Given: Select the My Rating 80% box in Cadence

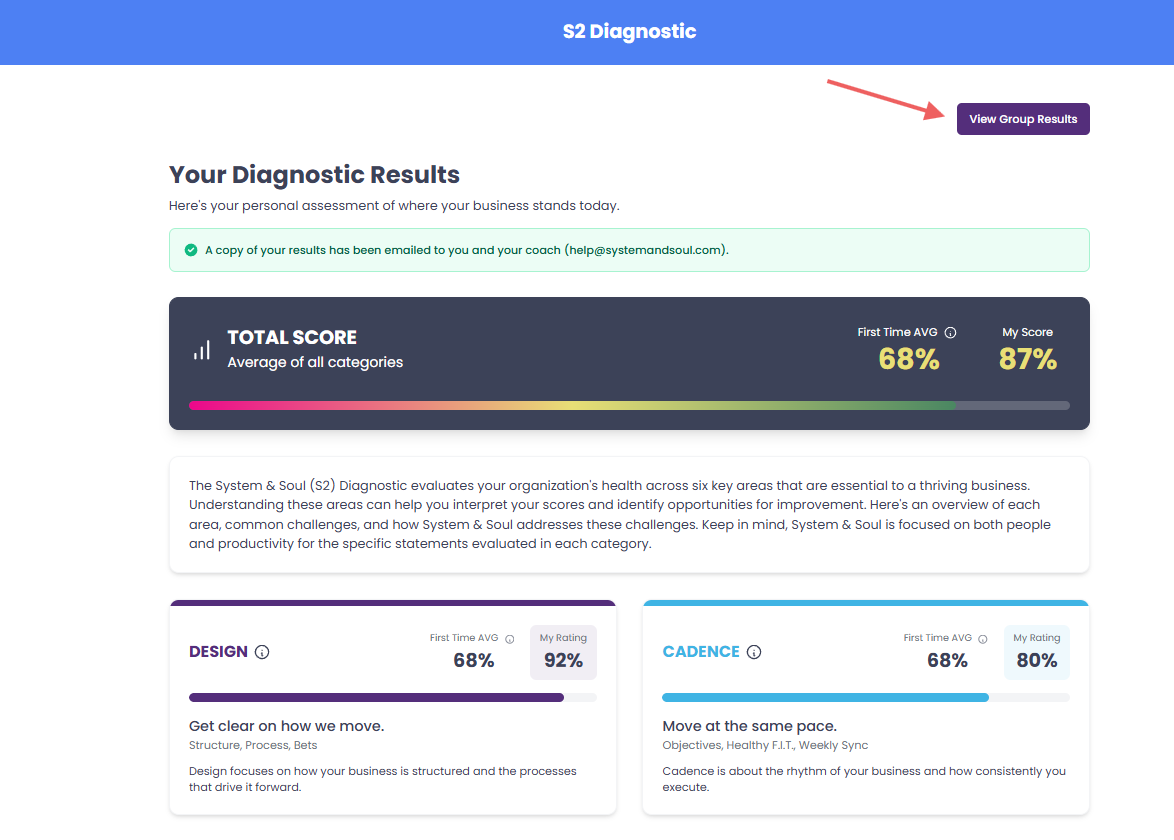Looking at the screenshot, I should 1036,652.
